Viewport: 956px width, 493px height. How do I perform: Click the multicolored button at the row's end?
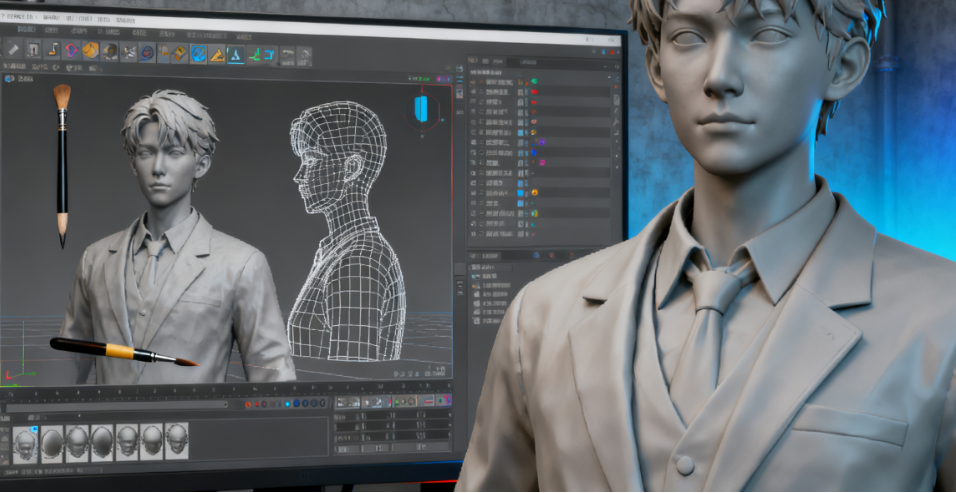[x=444, y=400]
